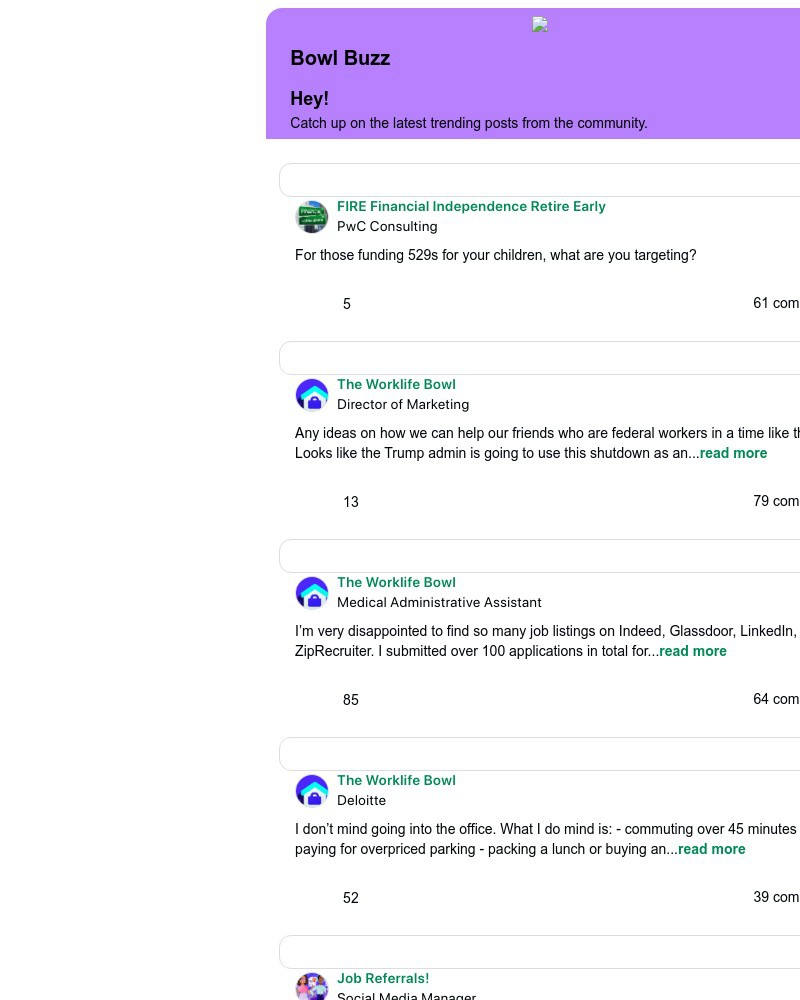Viewport: 800px width, 1000px height.
Task: Open The Worklife Bowl link above Medical Administrative Assistant
Action: [x=396, y=583]
